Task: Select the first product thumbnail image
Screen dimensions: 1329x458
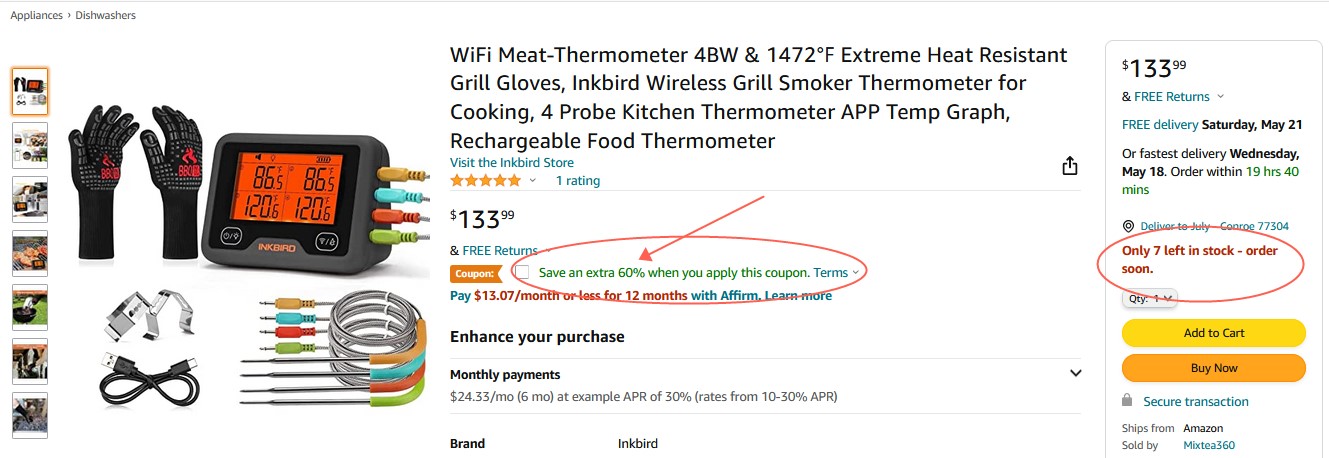Action: click(x=30, y=92)
